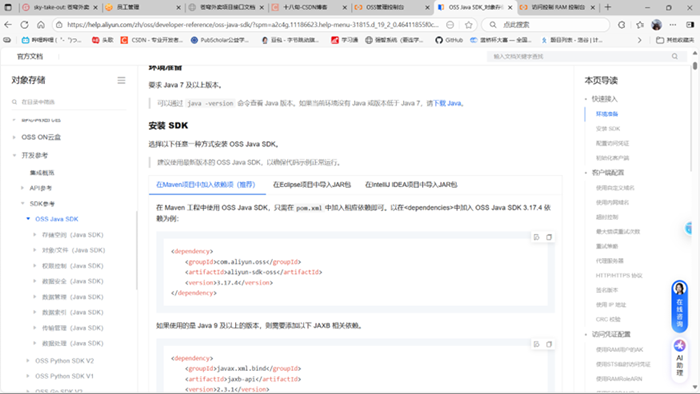The image size is (700, 394).
Task: Jump to 安装 SDK in page guide
Action: [608, 129]
